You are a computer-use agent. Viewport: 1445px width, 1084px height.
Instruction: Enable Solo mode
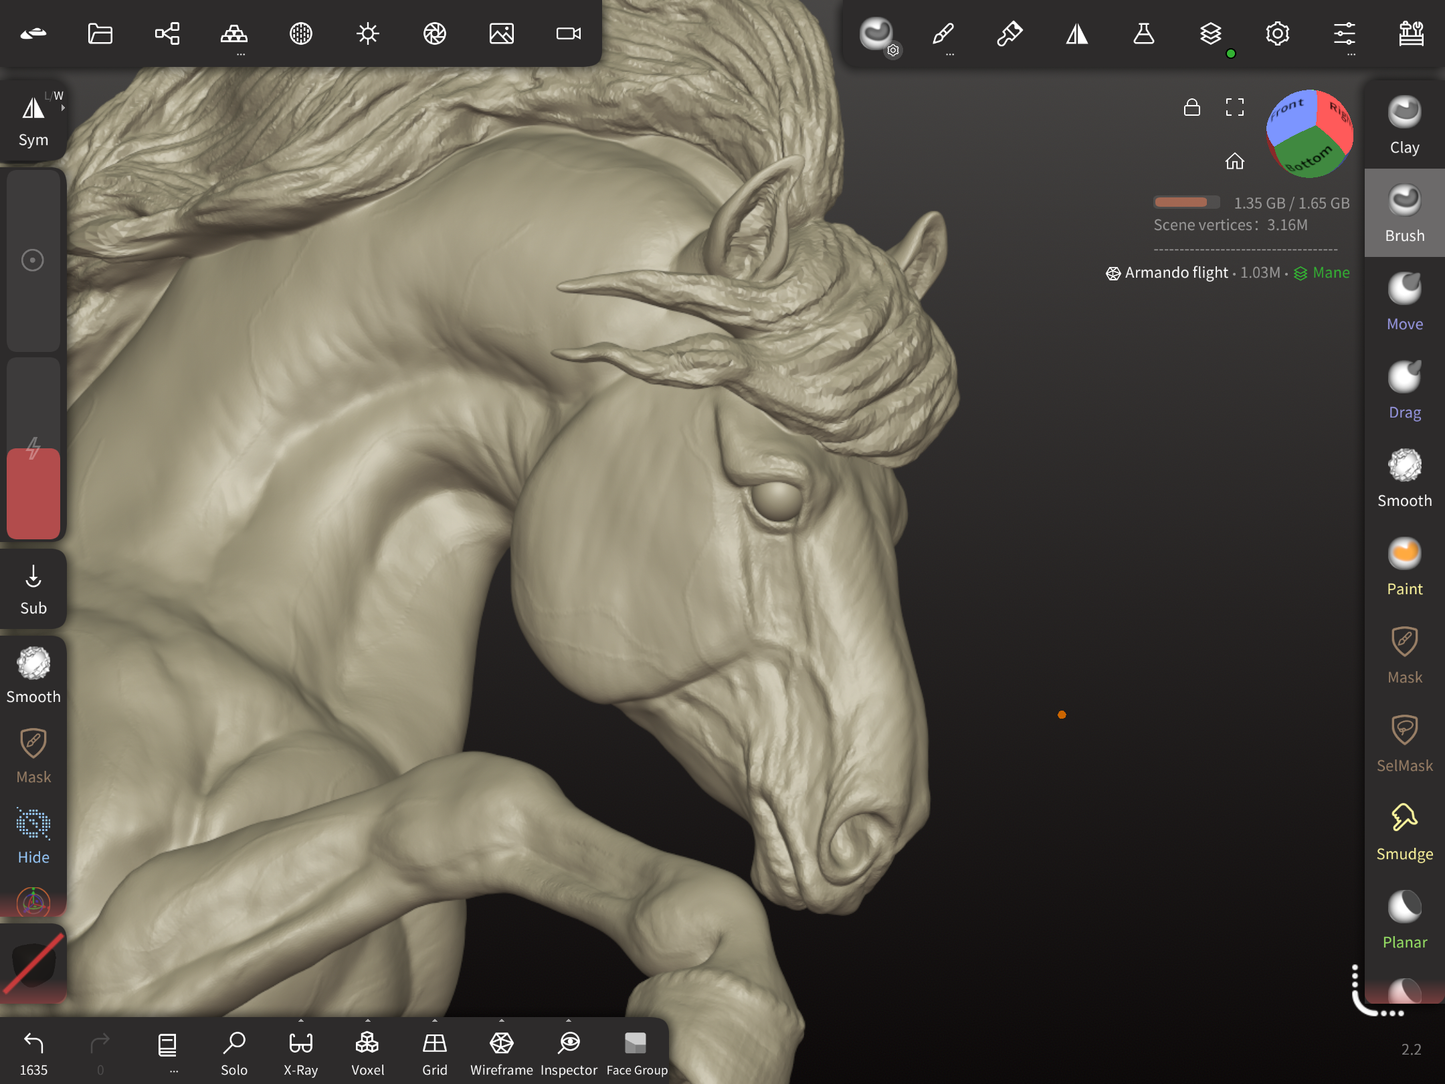point(234,1053)
